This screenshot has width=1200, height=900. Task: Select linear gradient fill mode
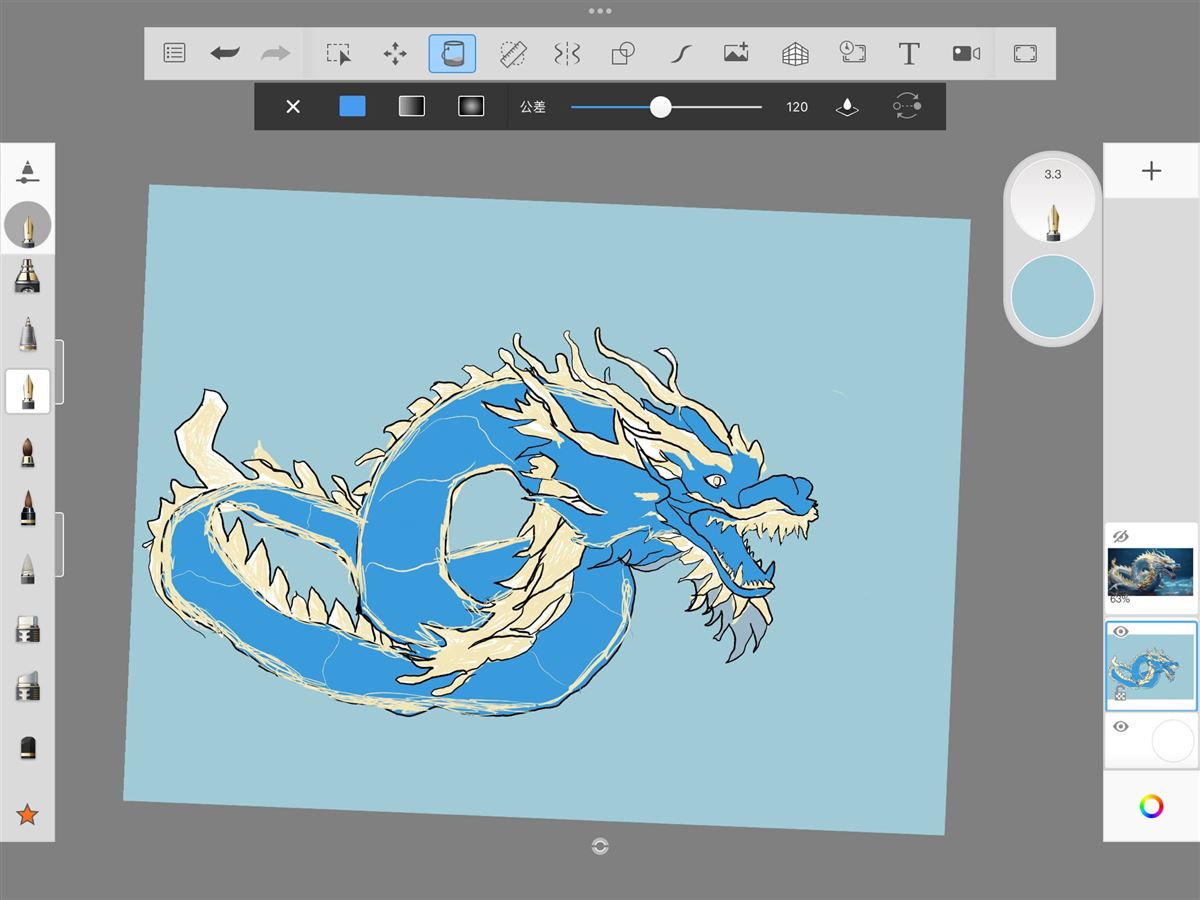point(412,106)
